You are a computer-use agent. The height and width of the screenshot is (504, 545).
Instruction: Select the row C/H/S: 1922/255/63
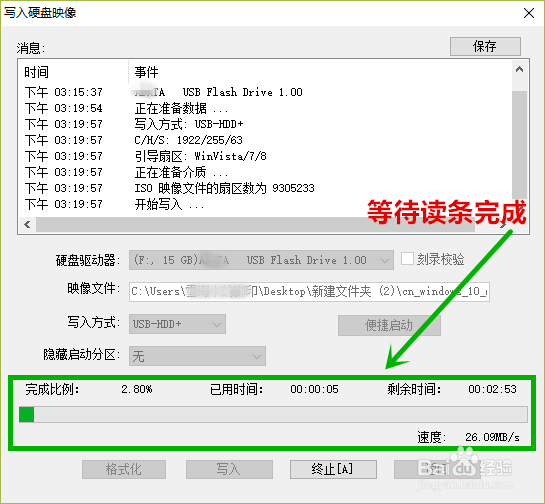[266, 140]
